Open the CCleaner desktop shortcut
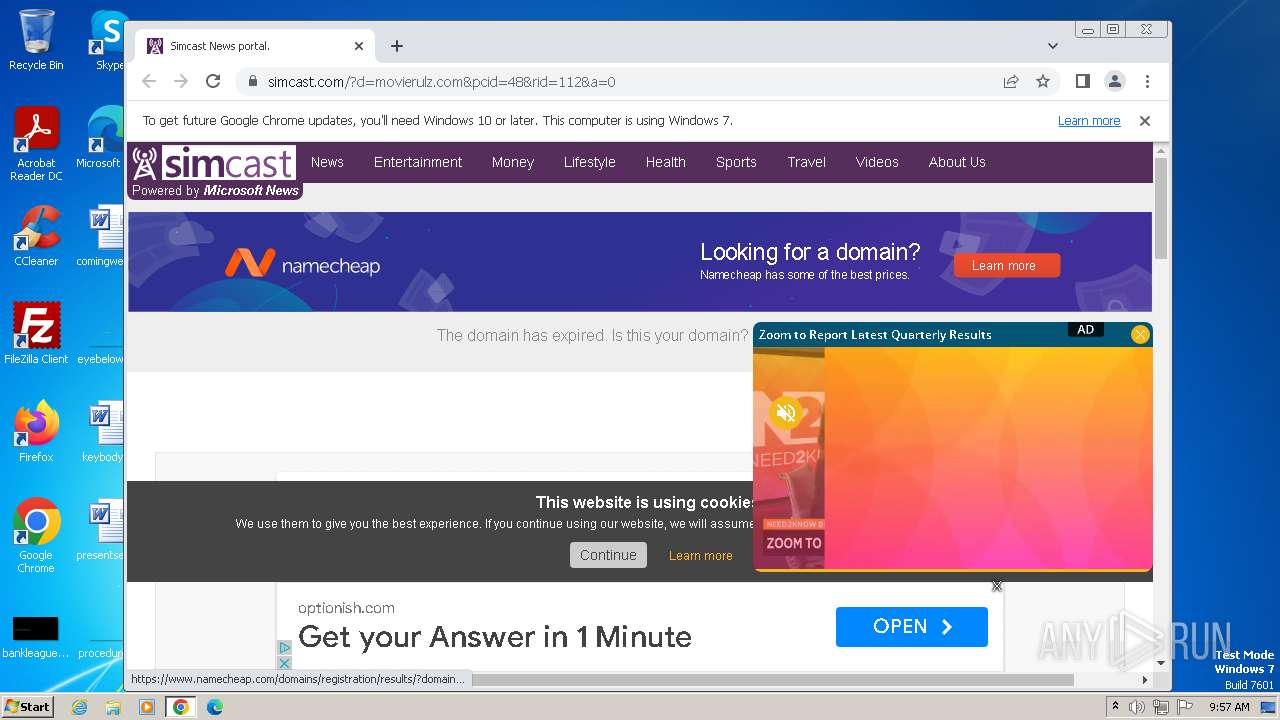The height and width of the screenshot is (720, 1280). click(x=36, y=236)
